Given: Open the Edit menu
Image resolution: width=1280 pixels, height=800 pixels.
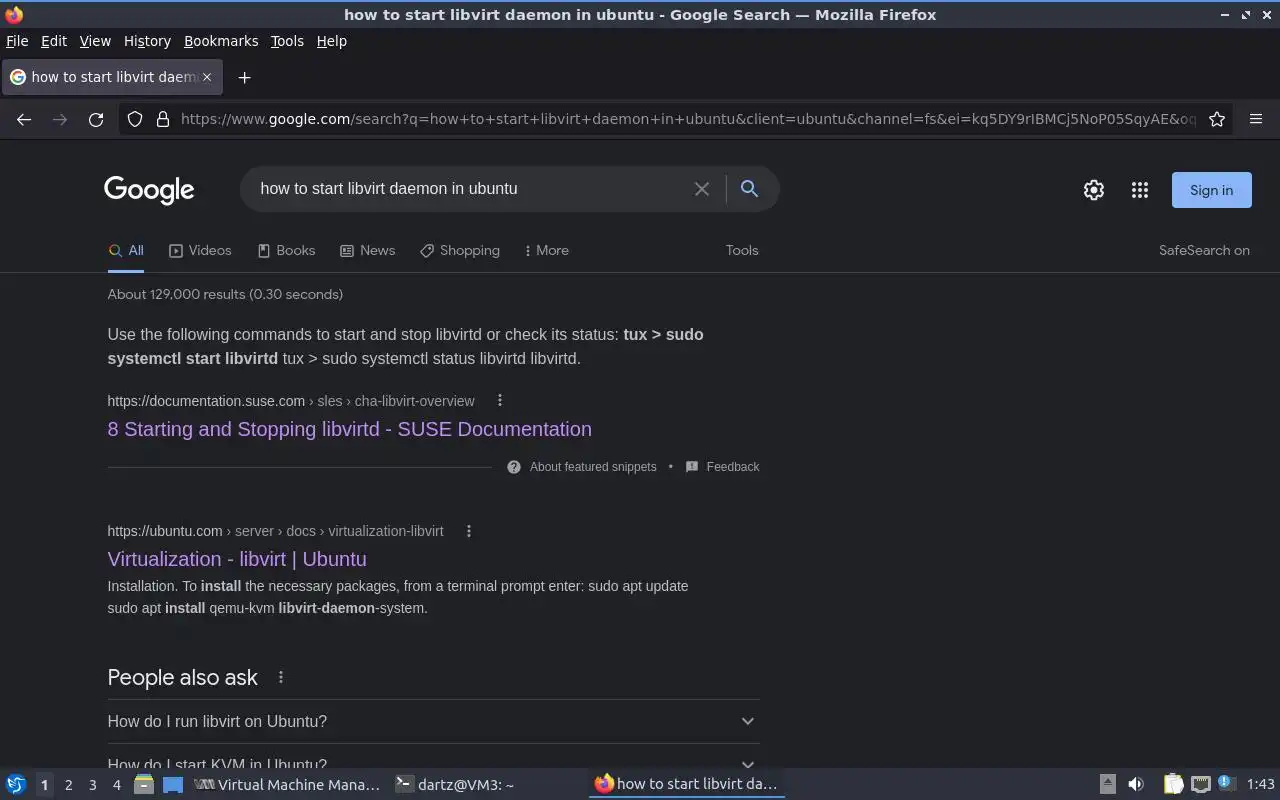Looking at the screenshot, I should (x=54, y=41).
